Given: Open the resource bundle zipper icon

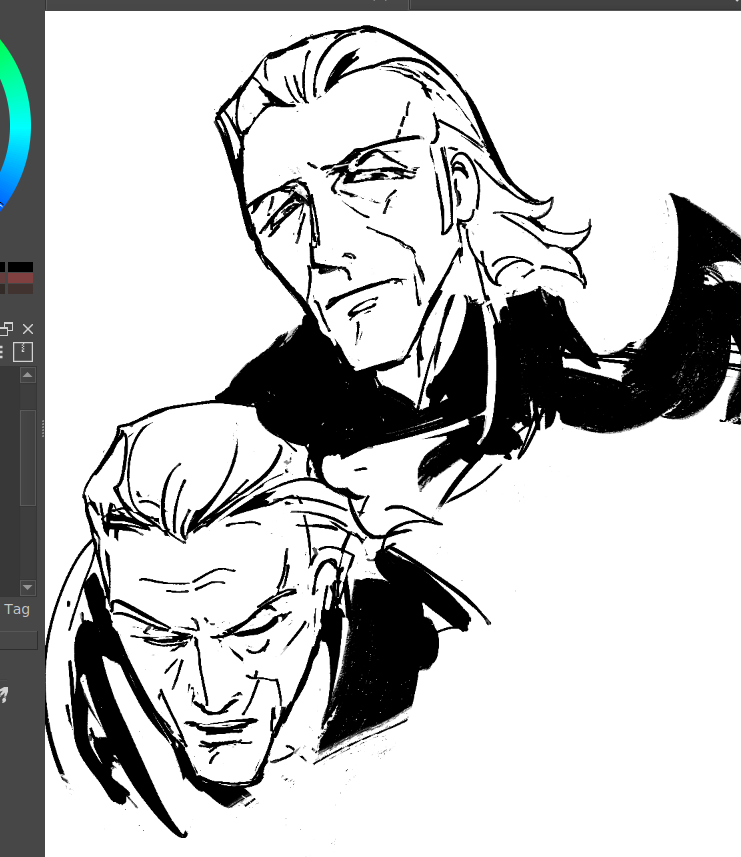Looking at the screenshot, I should 24,351.
